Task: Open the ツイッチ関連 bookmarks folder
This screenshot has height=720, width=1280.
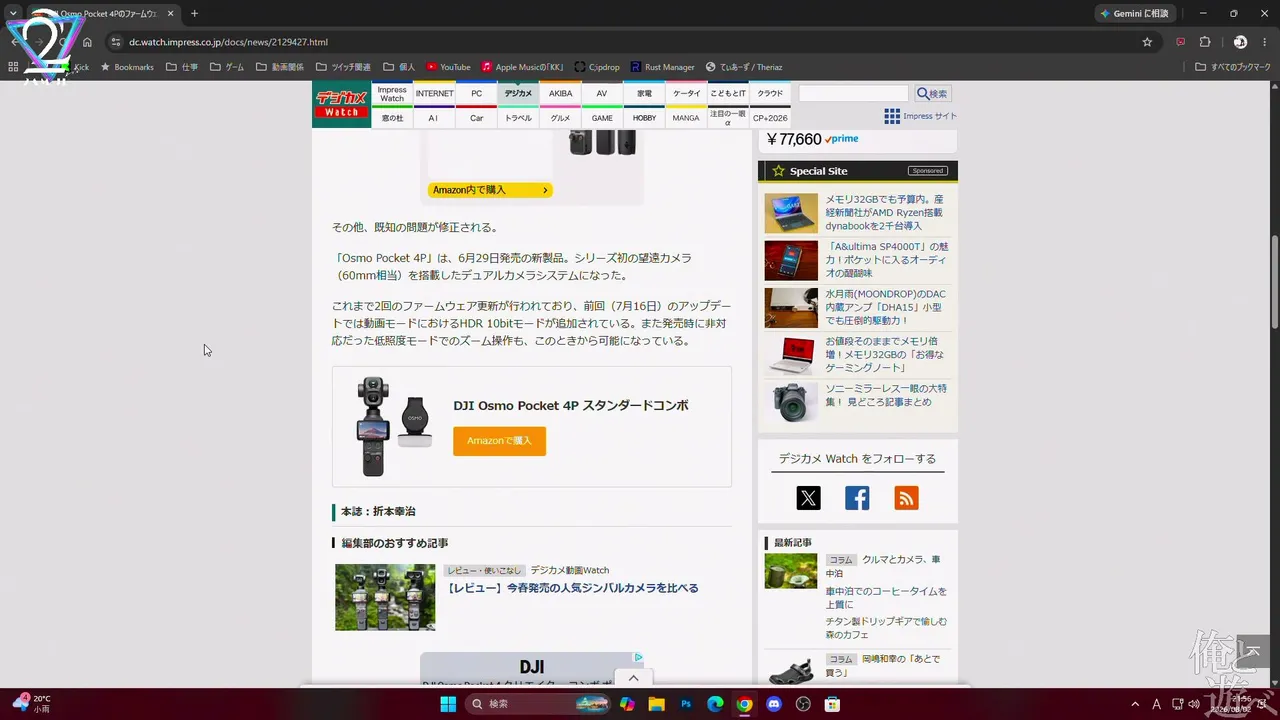Action: [343, 67]
